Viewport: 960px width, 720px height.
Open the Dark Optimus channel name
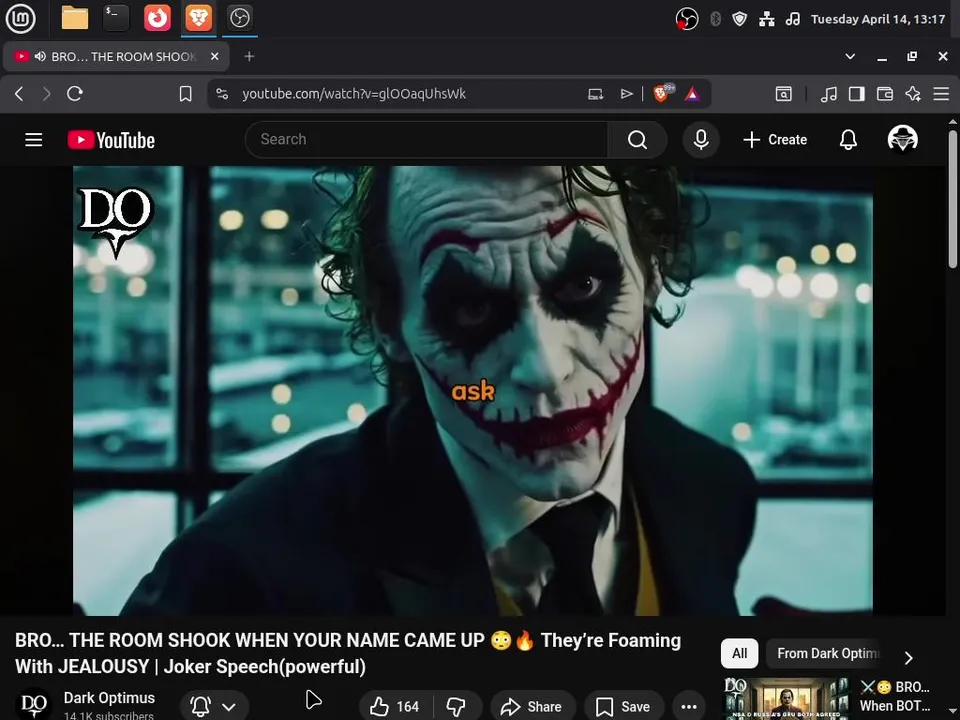point(109,698)
